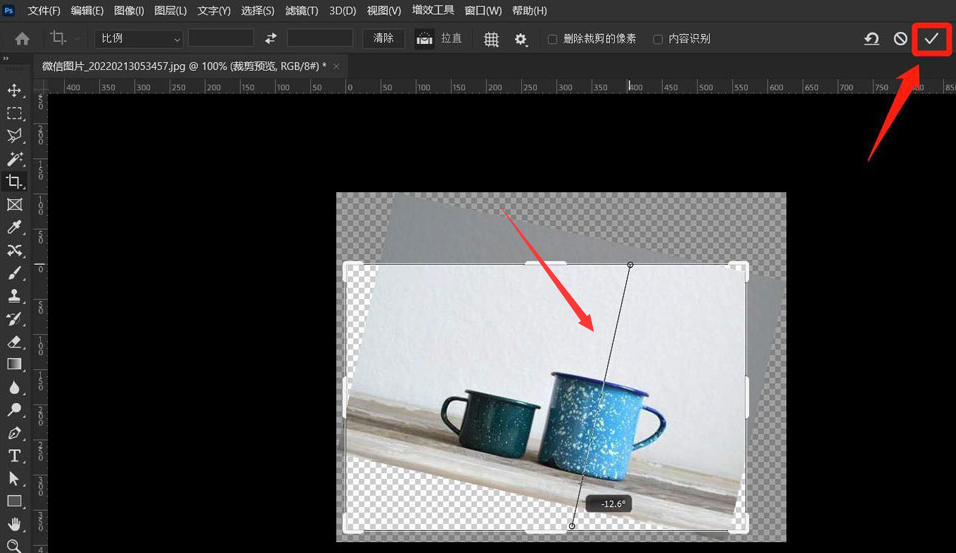
Task: Choose the Hand tool
Action: (x=15, y=524)
